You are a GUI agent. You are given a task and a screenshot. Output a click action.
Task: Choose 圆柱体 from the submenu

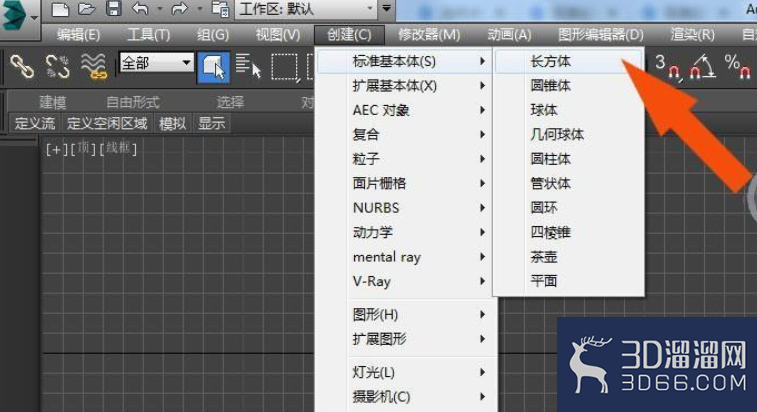[x=569, y=159]
